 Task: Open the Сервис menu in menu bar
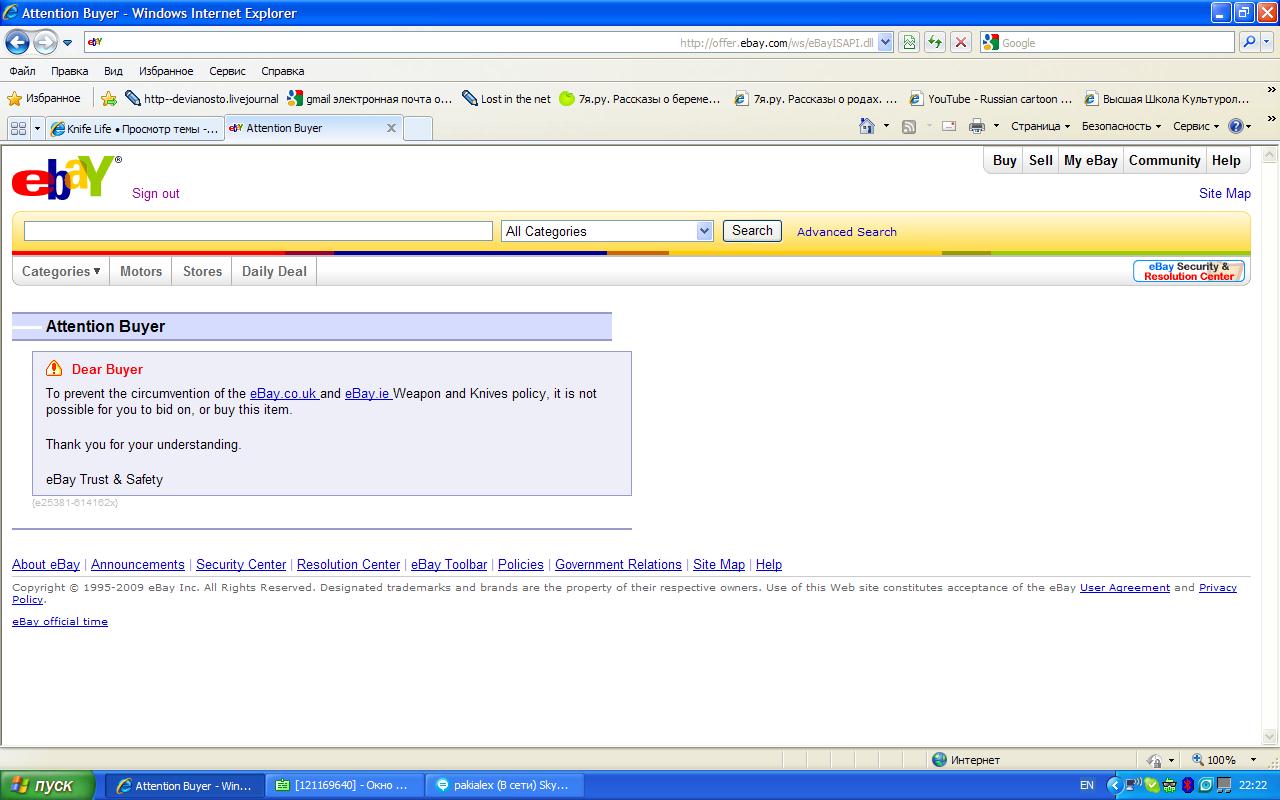(x=227, y=71)
